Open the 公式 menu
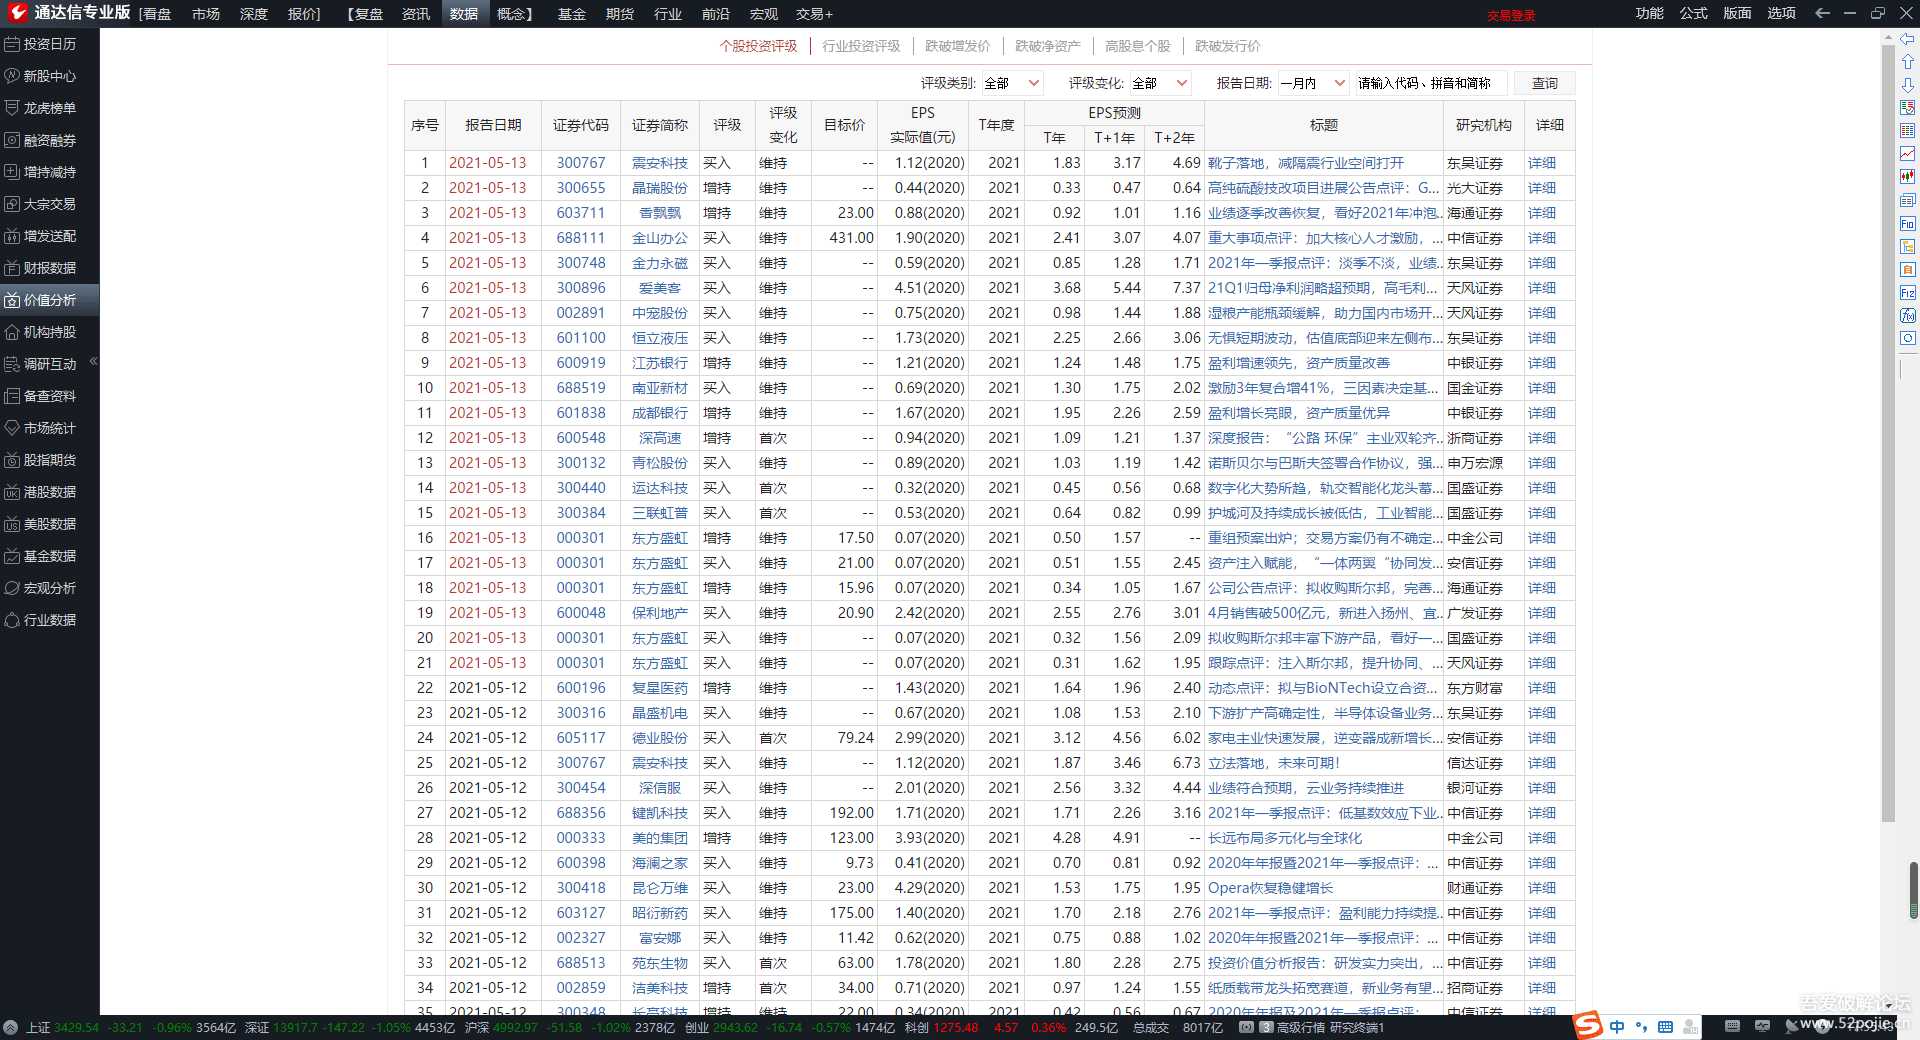1920x1040 pixels. 1693,14
